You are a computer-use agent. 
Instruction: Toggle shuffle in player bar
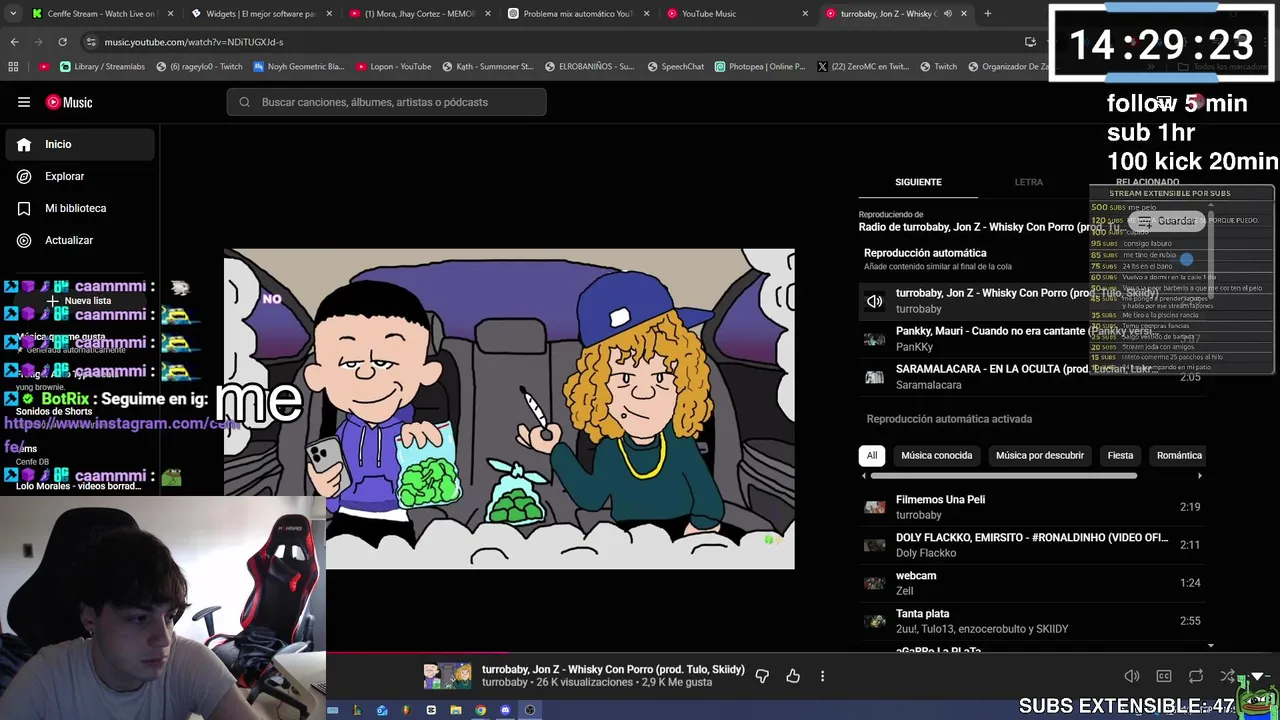click(1227, 676)
